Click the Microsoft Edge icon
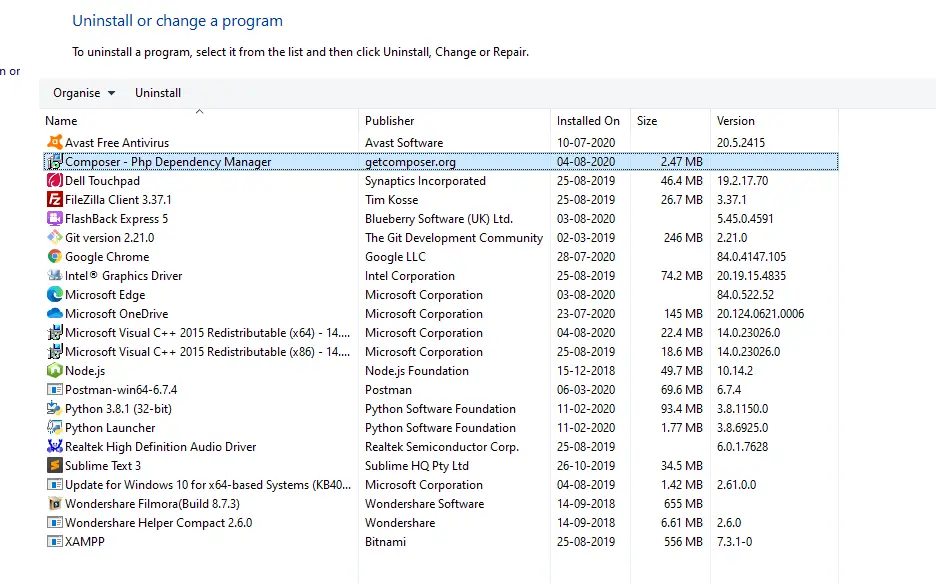Screen dimensions: 936x584 click(x=55, y=294)
